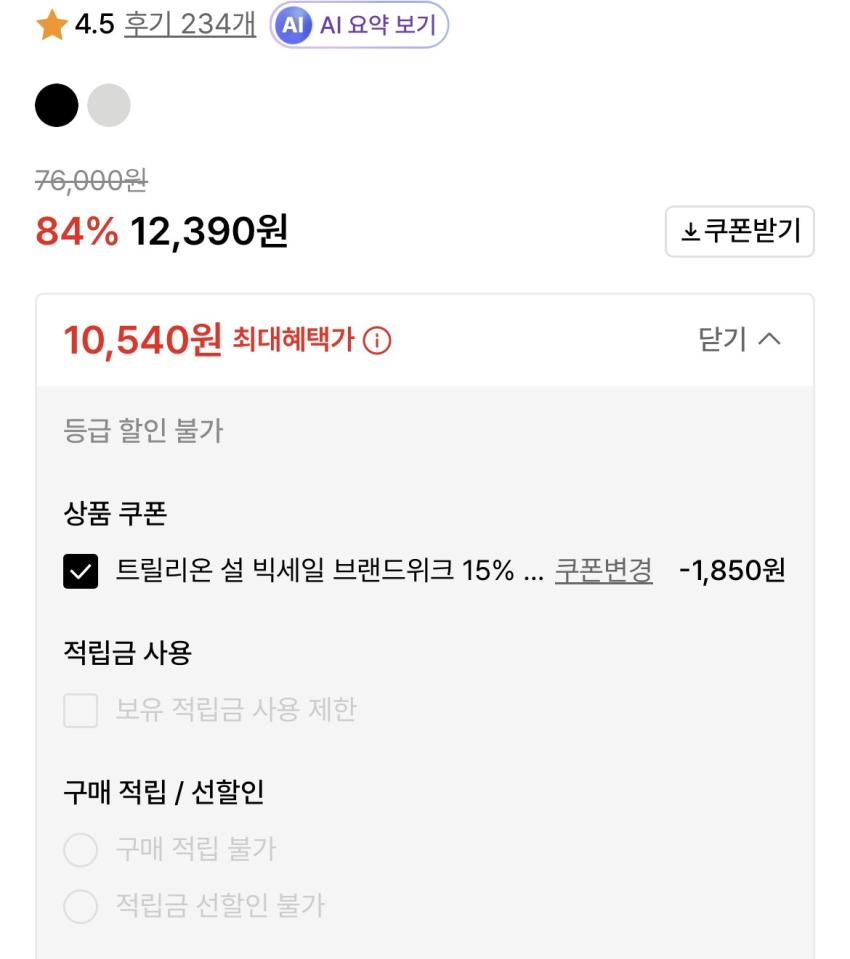Viewport: 850px width, 959px height.
Task: Click the 4.5 rating score
Action: [x=95, y=26]
